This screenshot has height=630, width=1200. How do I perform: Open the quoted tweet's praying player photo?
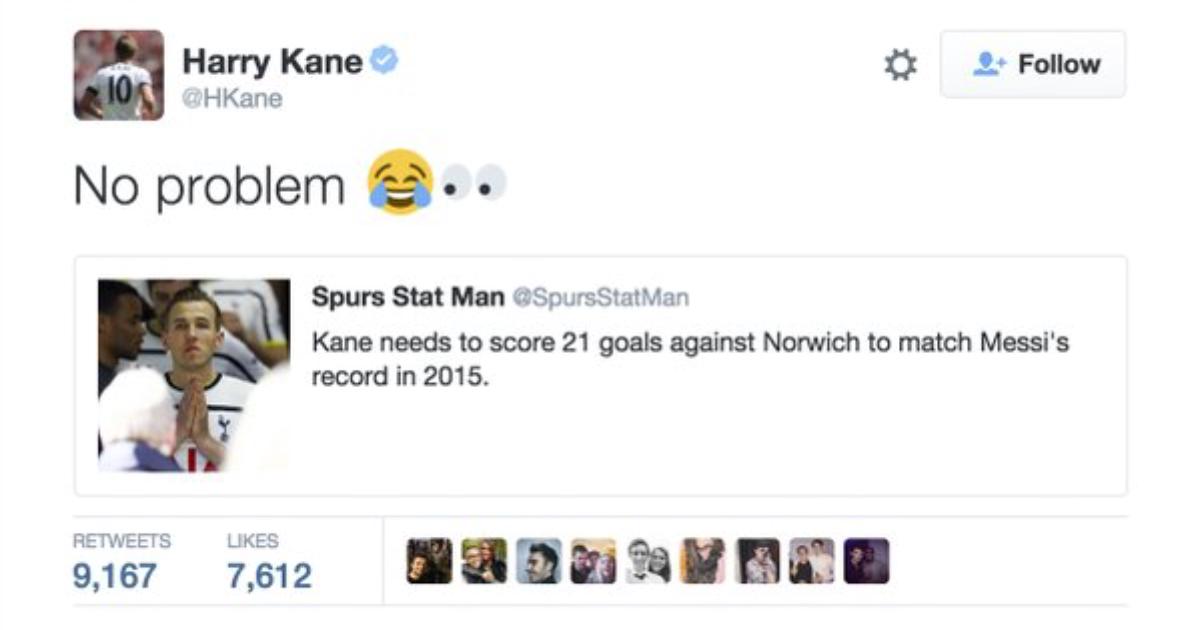(194, 375)
